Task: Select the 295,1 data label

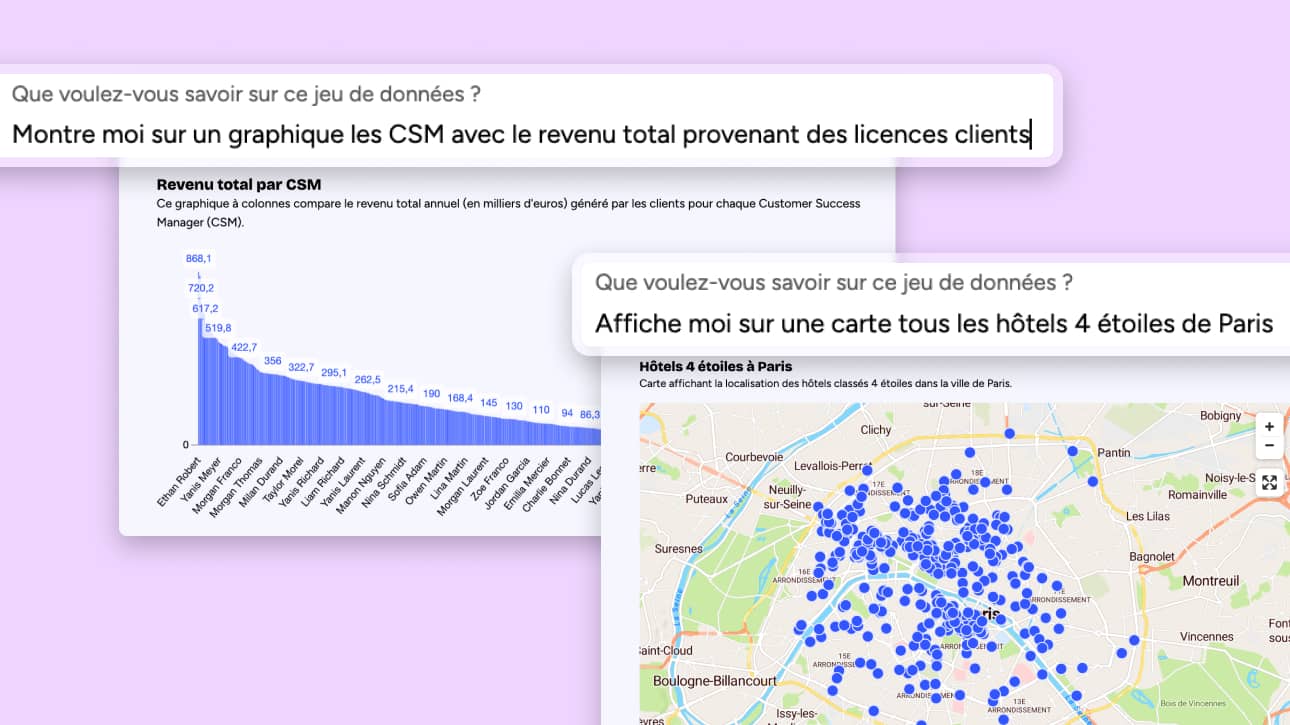Action: 332,373
